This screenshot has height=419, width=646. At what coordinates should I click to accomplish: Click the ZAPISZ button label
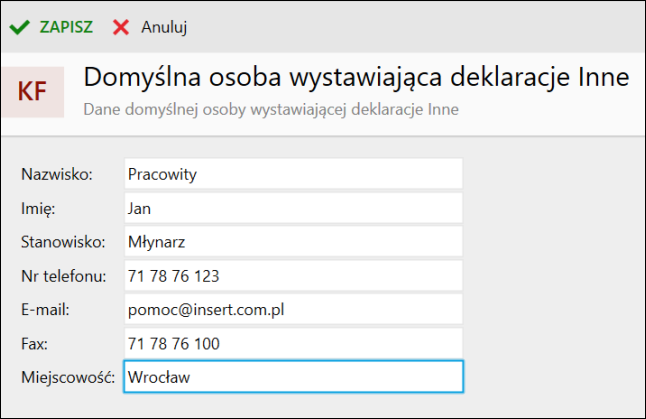point(66,27)
